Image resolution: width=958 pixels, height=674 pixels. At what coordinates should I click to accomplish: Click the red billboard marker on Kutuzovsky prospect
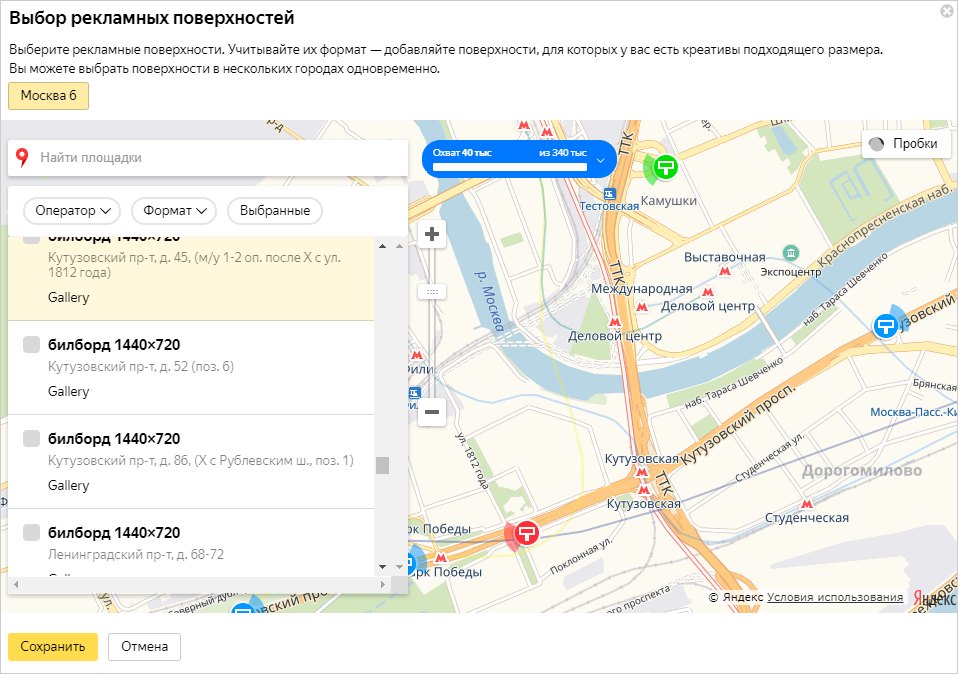click(526, 533)
